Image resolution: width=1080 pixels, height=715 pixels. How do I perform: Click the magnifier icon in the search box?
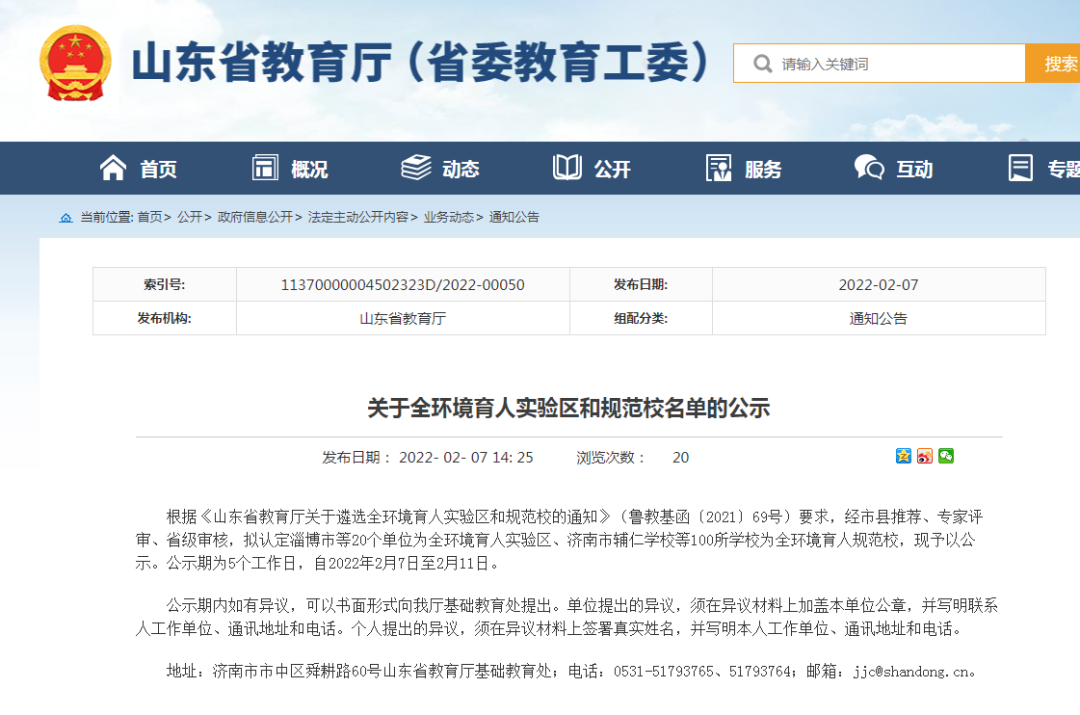[760, 62]
